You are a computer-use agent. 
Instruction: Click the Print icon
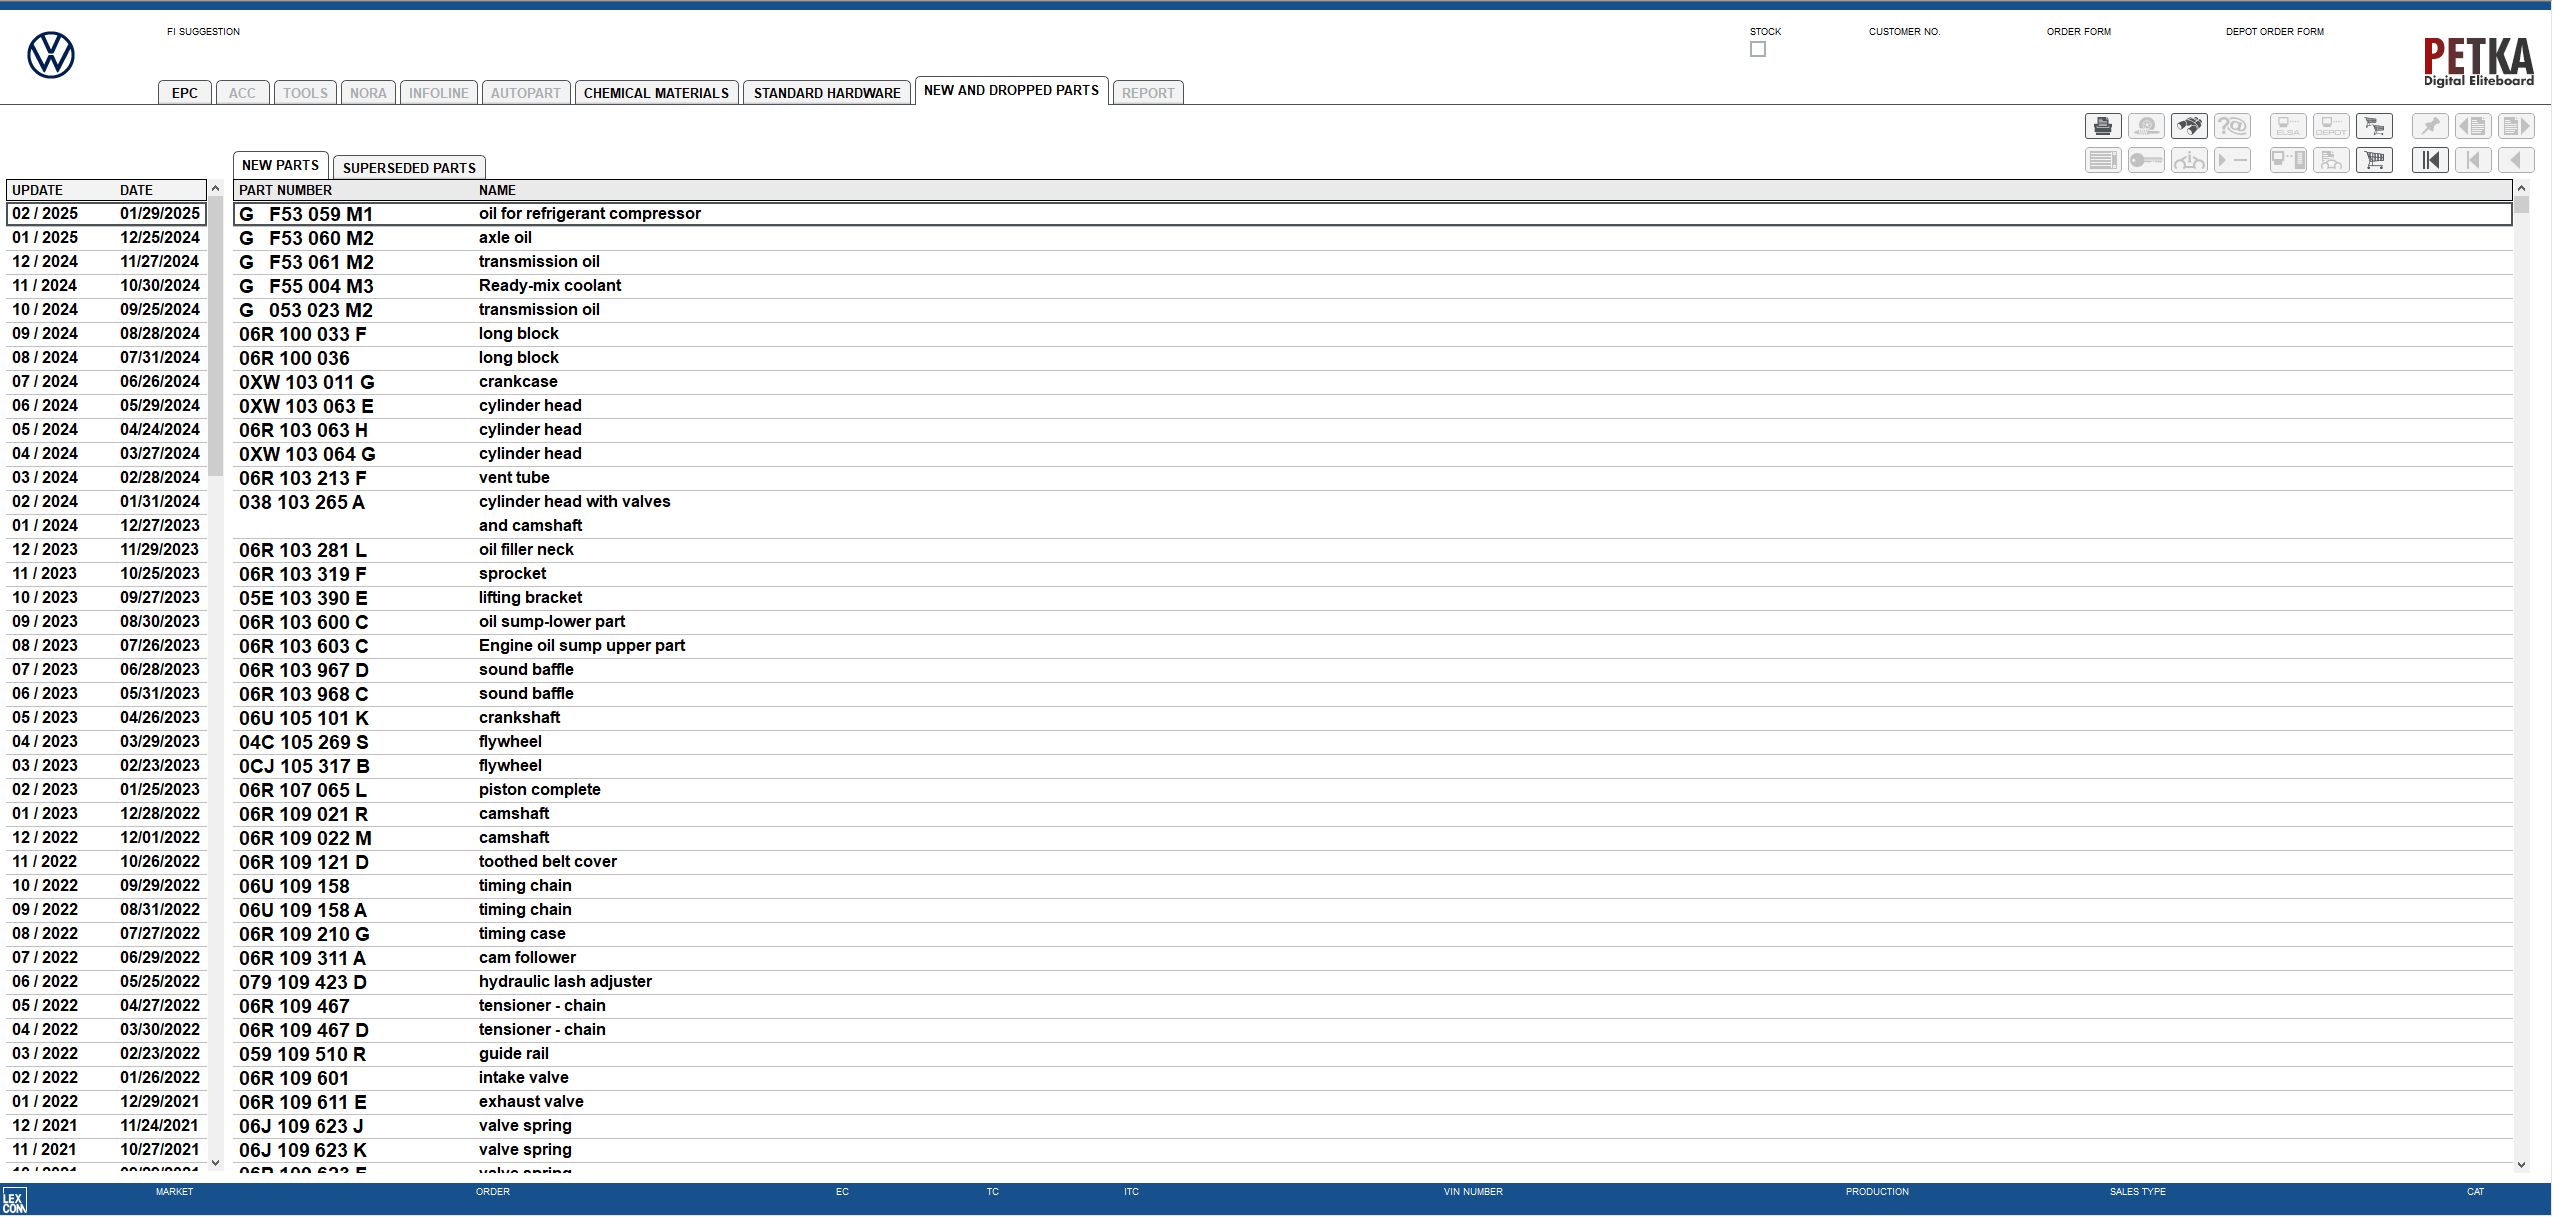pos(2103,126)
